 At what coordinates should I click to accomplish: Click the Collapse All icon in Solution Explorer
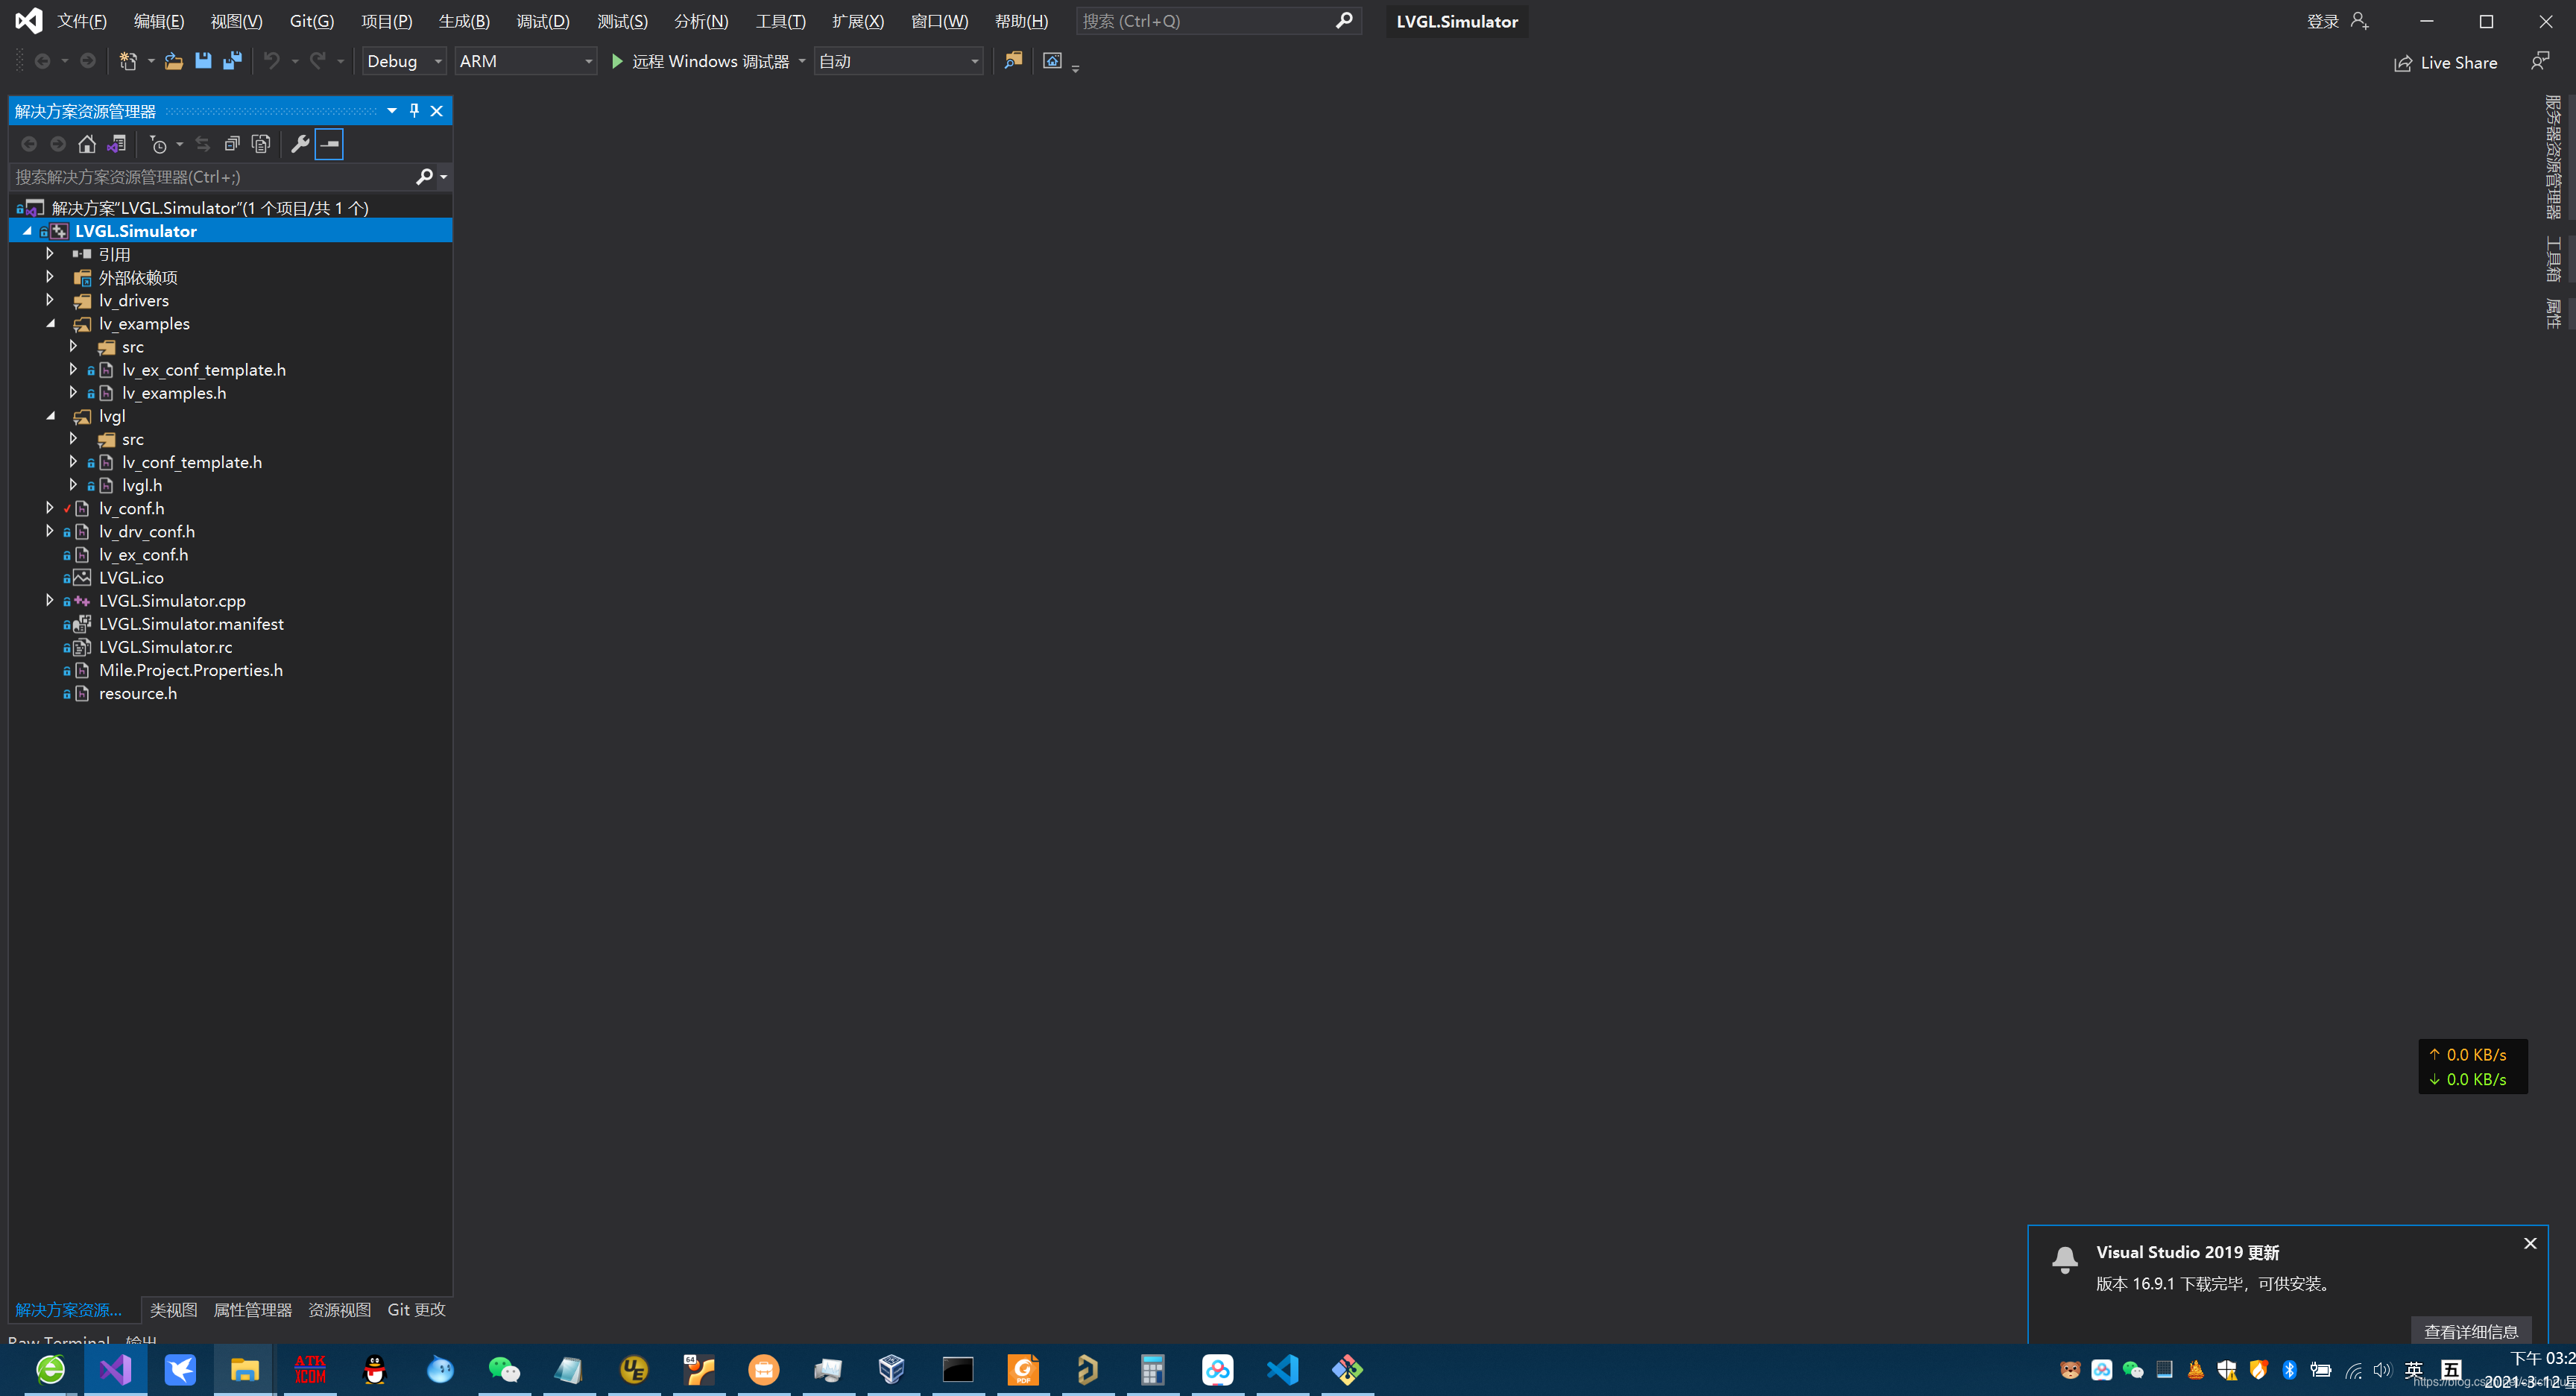232,144
